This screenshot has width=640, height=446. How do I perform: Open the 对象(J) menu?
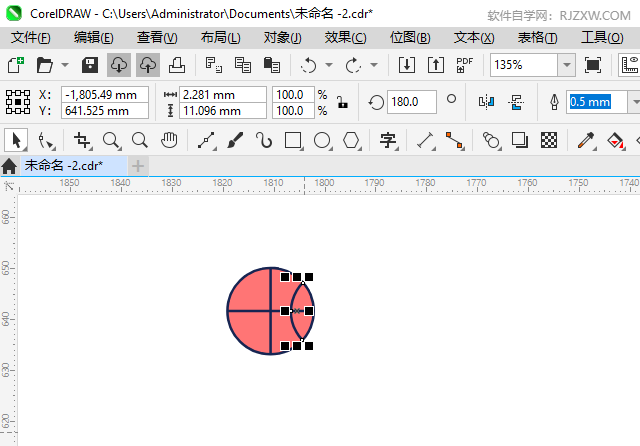(x=282, y=38)
